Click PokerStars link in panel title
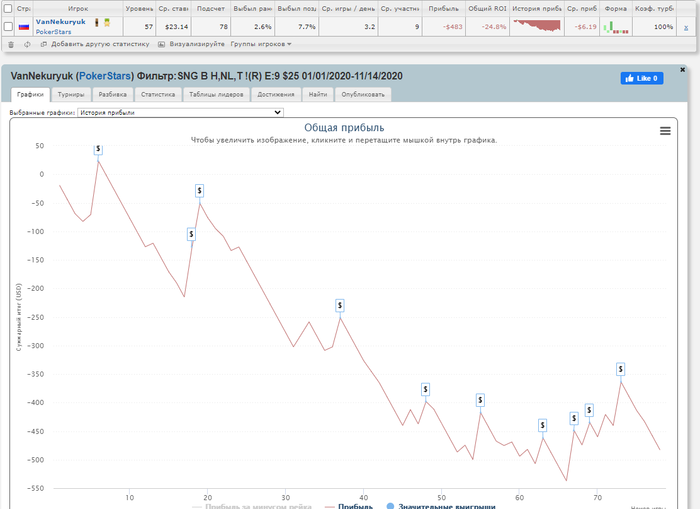The height and width of the screenshot is (509, 700). (105, 76)
